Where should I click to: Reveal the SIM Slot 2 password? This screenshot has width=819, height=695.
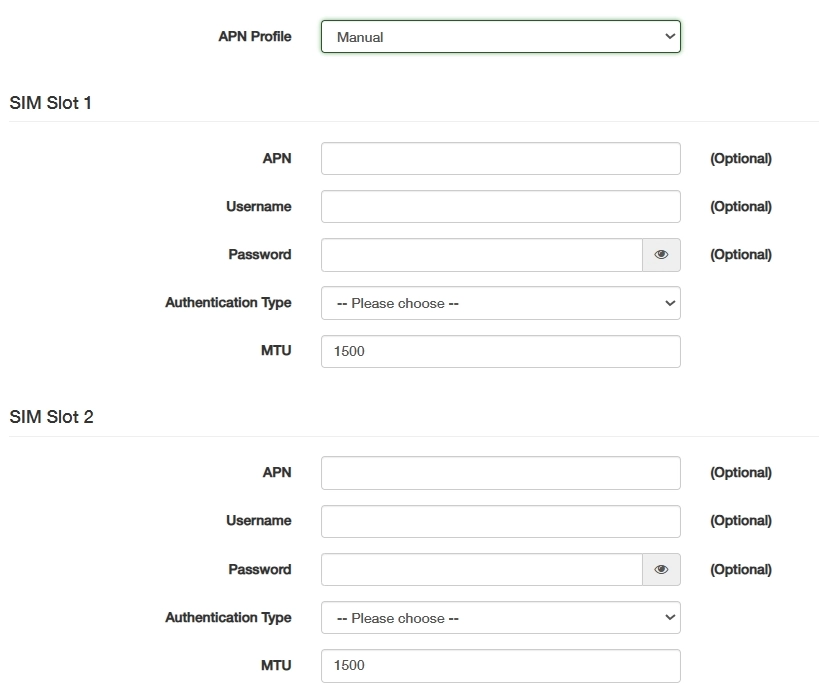point(661,569)
